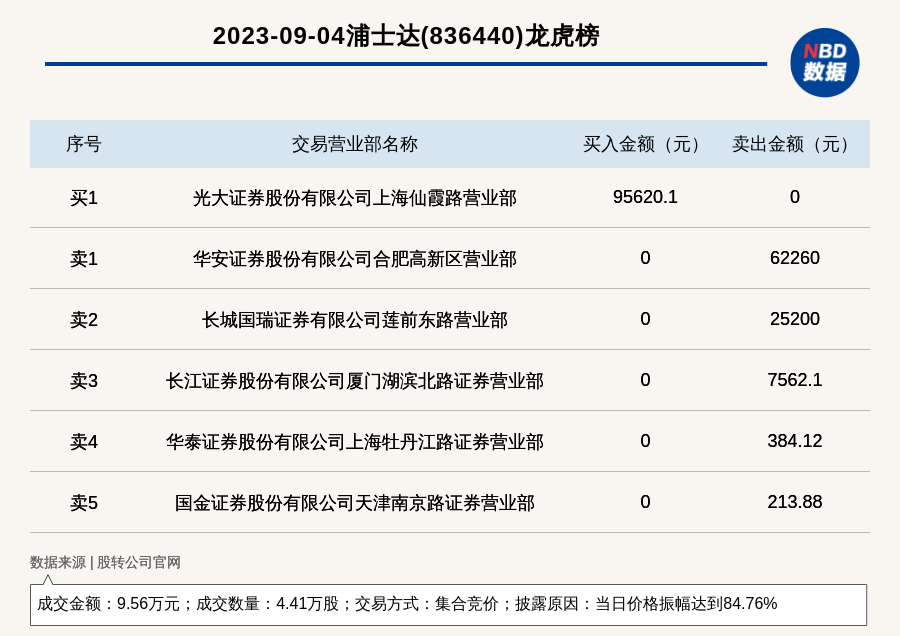Select the 买1 row label
This screenshot has width=900, height=636.
tap(84, 198)
